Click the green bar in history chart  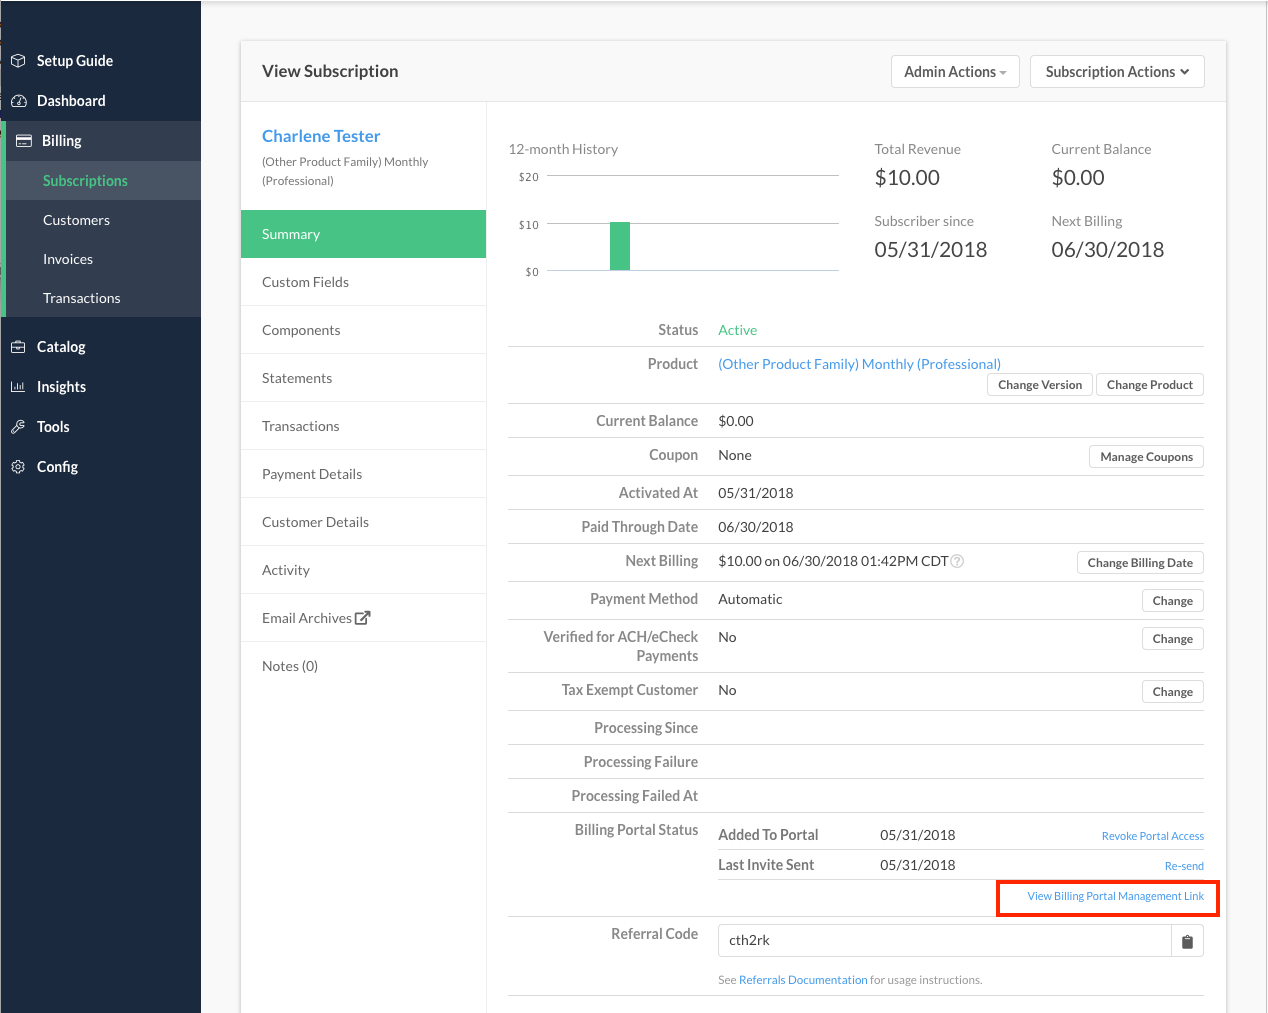[620, 246]
